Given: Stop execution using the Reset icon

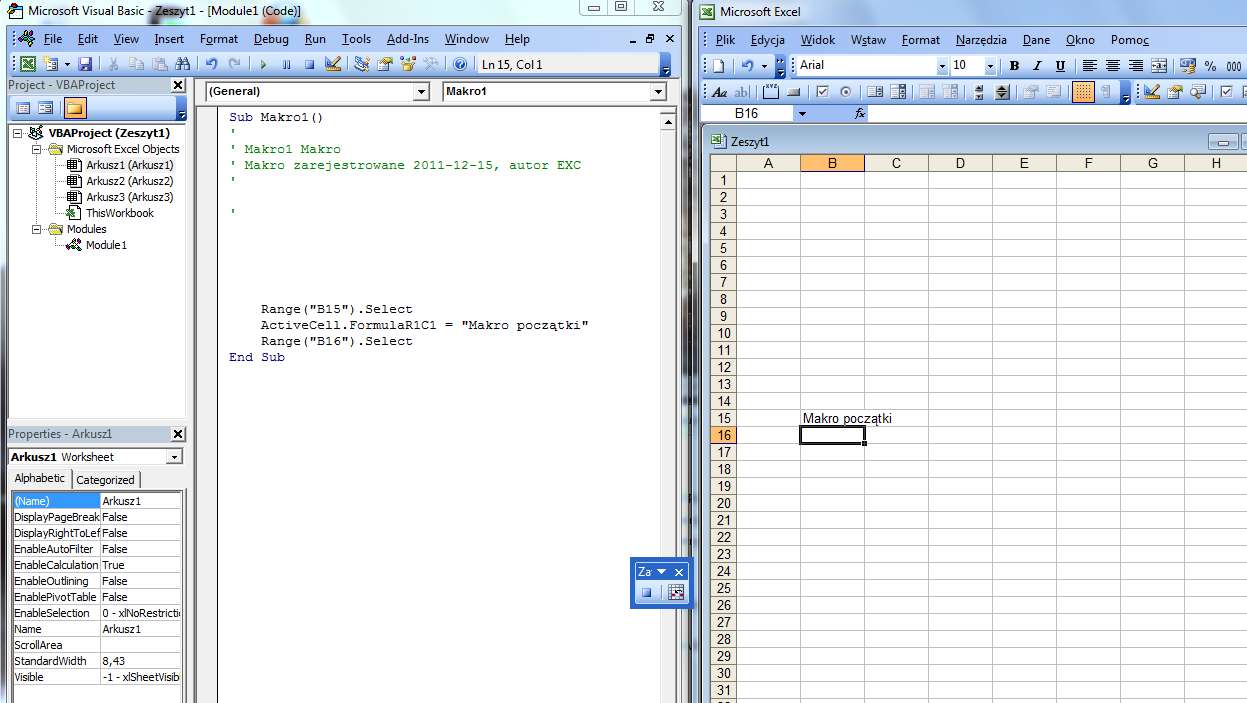Looking at the screenshot, I should (x=309, y=64).
